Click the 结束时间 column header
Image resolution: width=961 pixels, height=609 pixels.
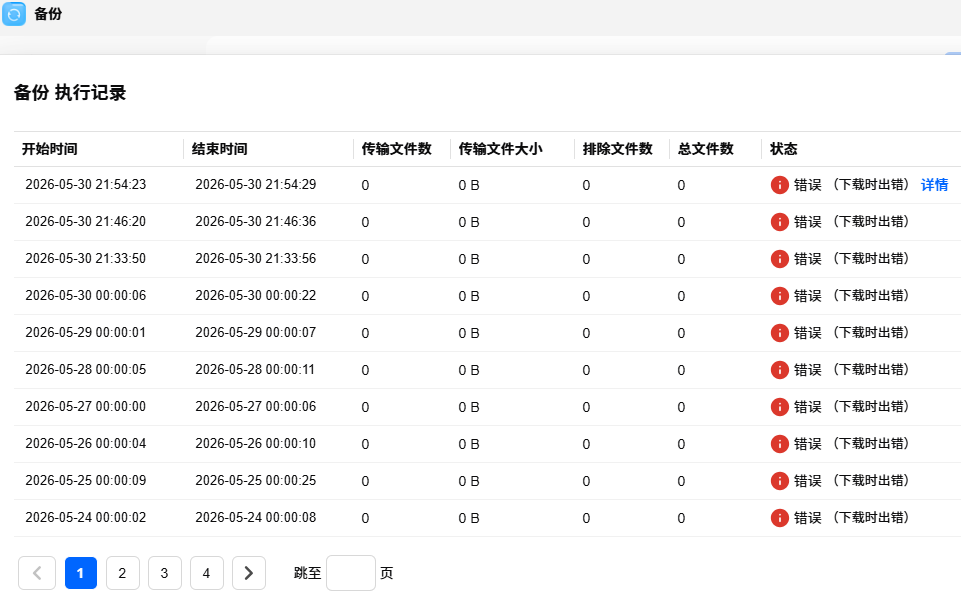coord(219,149)
